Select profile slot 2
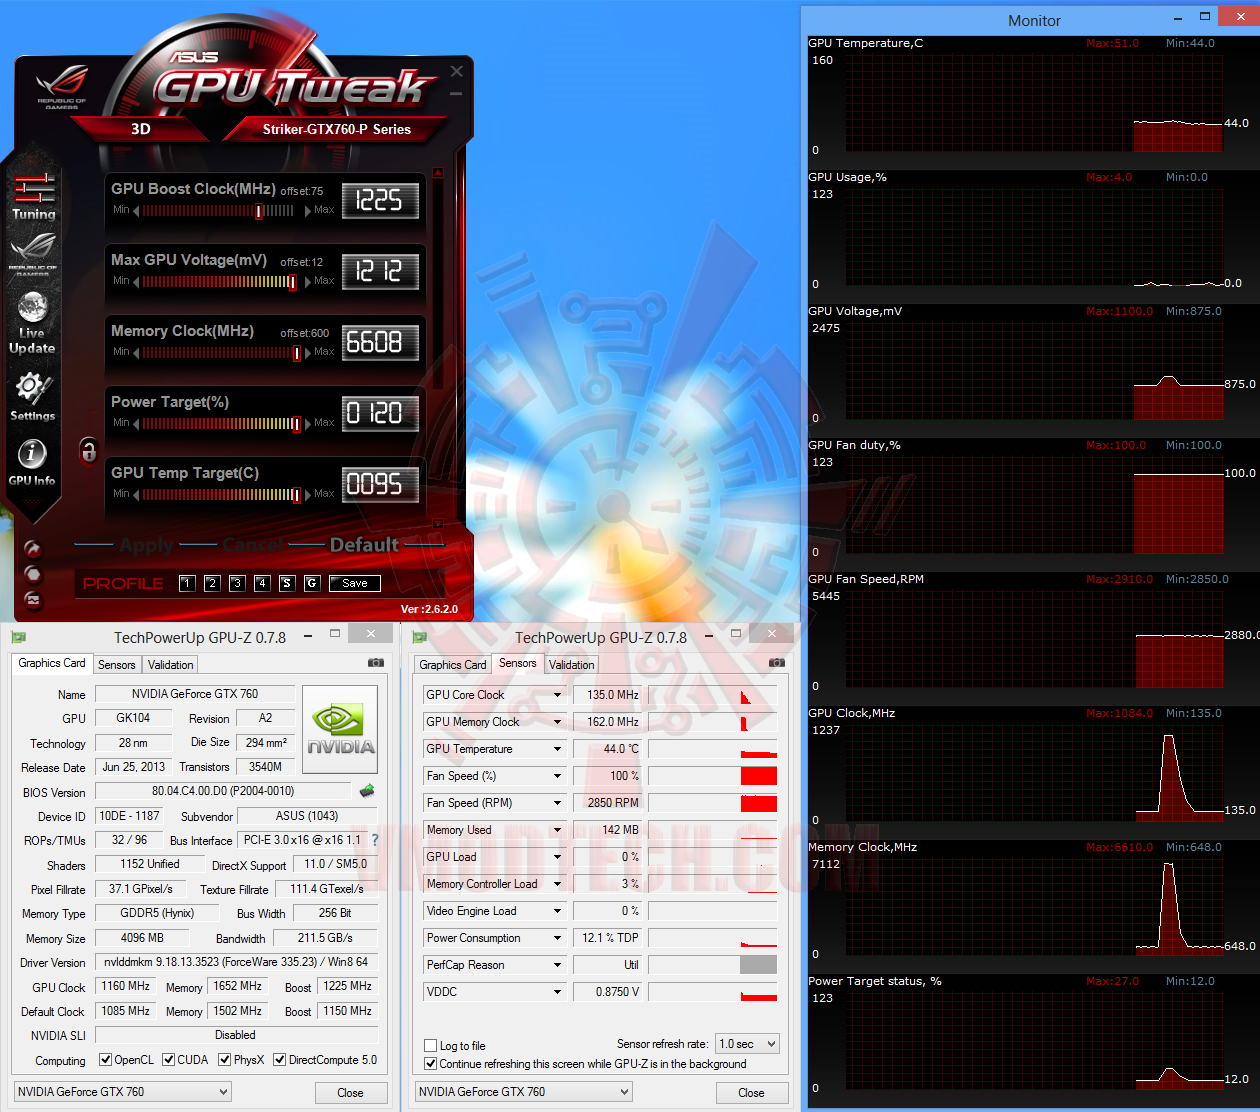1260x1112 pixels. pyautogui.click(x=212, y=583)
